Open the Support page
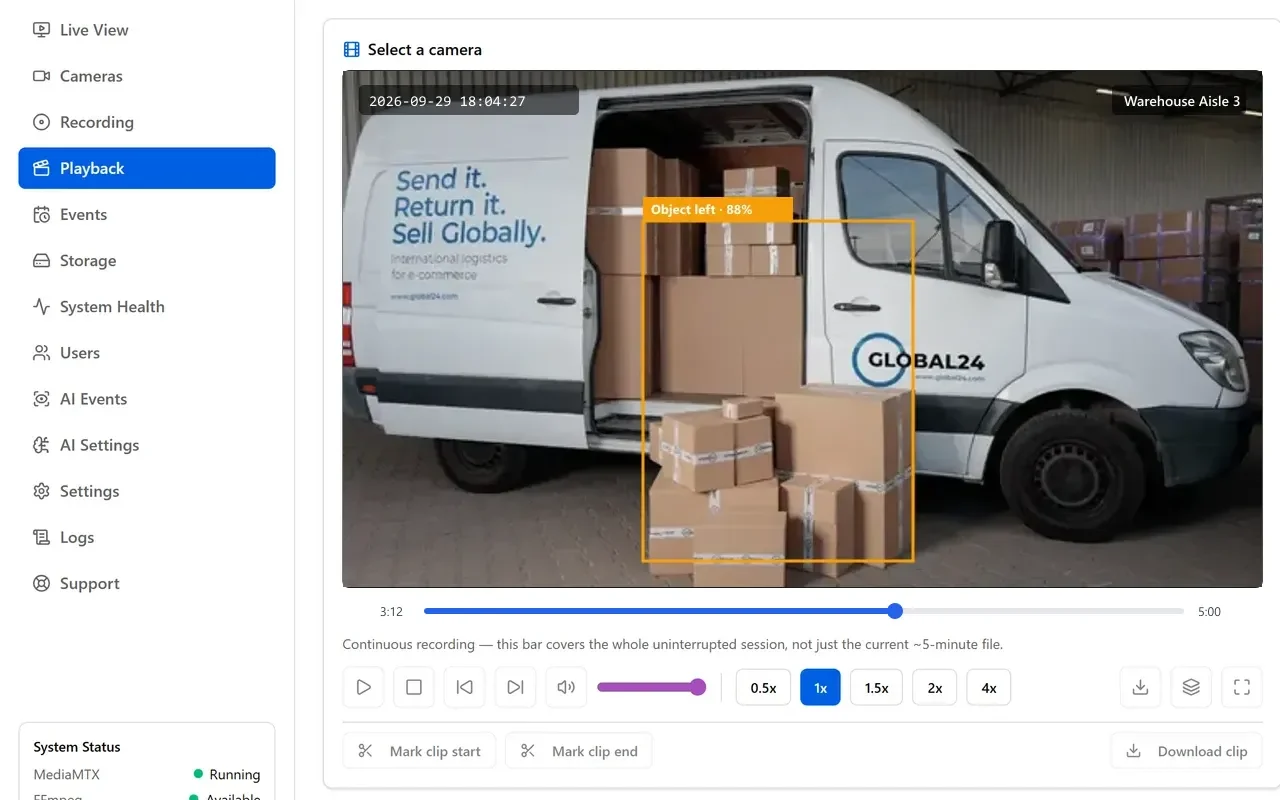This screenshot has width=1280, height=800. pyautogui.click(x=147, y=582)
